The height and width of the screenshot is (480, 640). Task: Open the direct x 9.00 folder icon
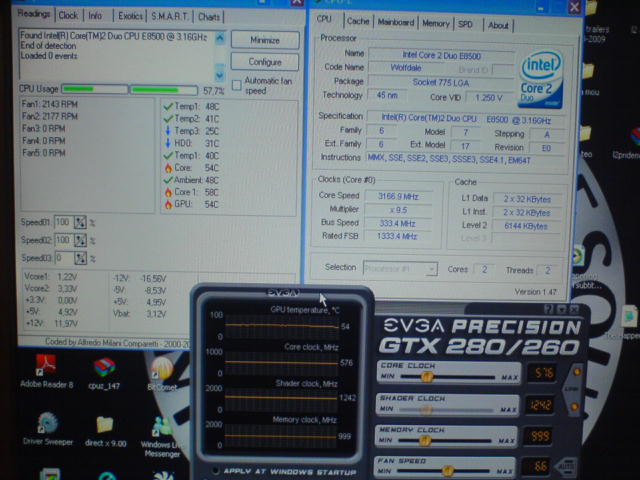pos(105,431)
